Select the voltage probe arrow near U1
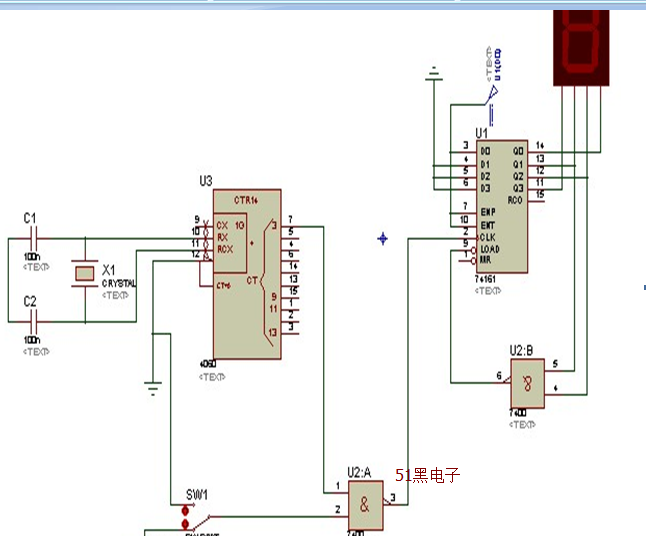 (491, 95)
